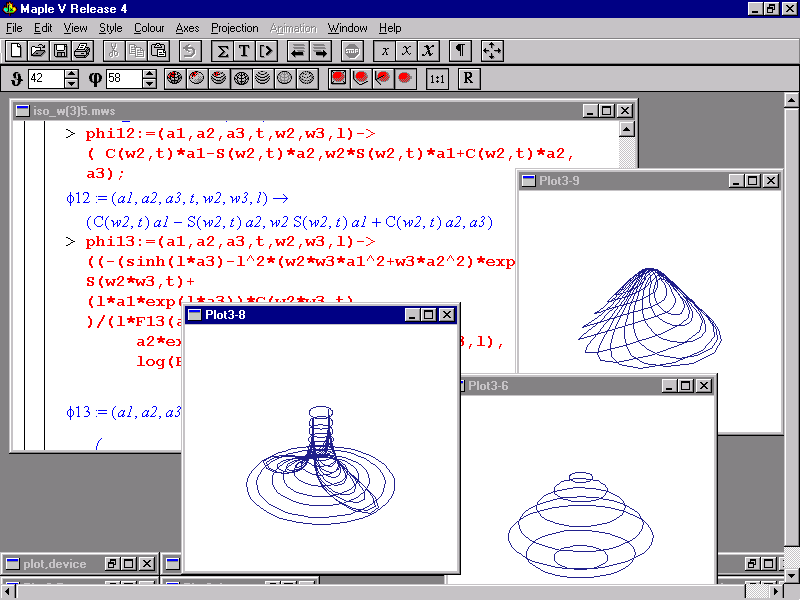Select the fifth plot style icon (contour)
This screenshot has height=600, width=800.
(x=263, y=79)
